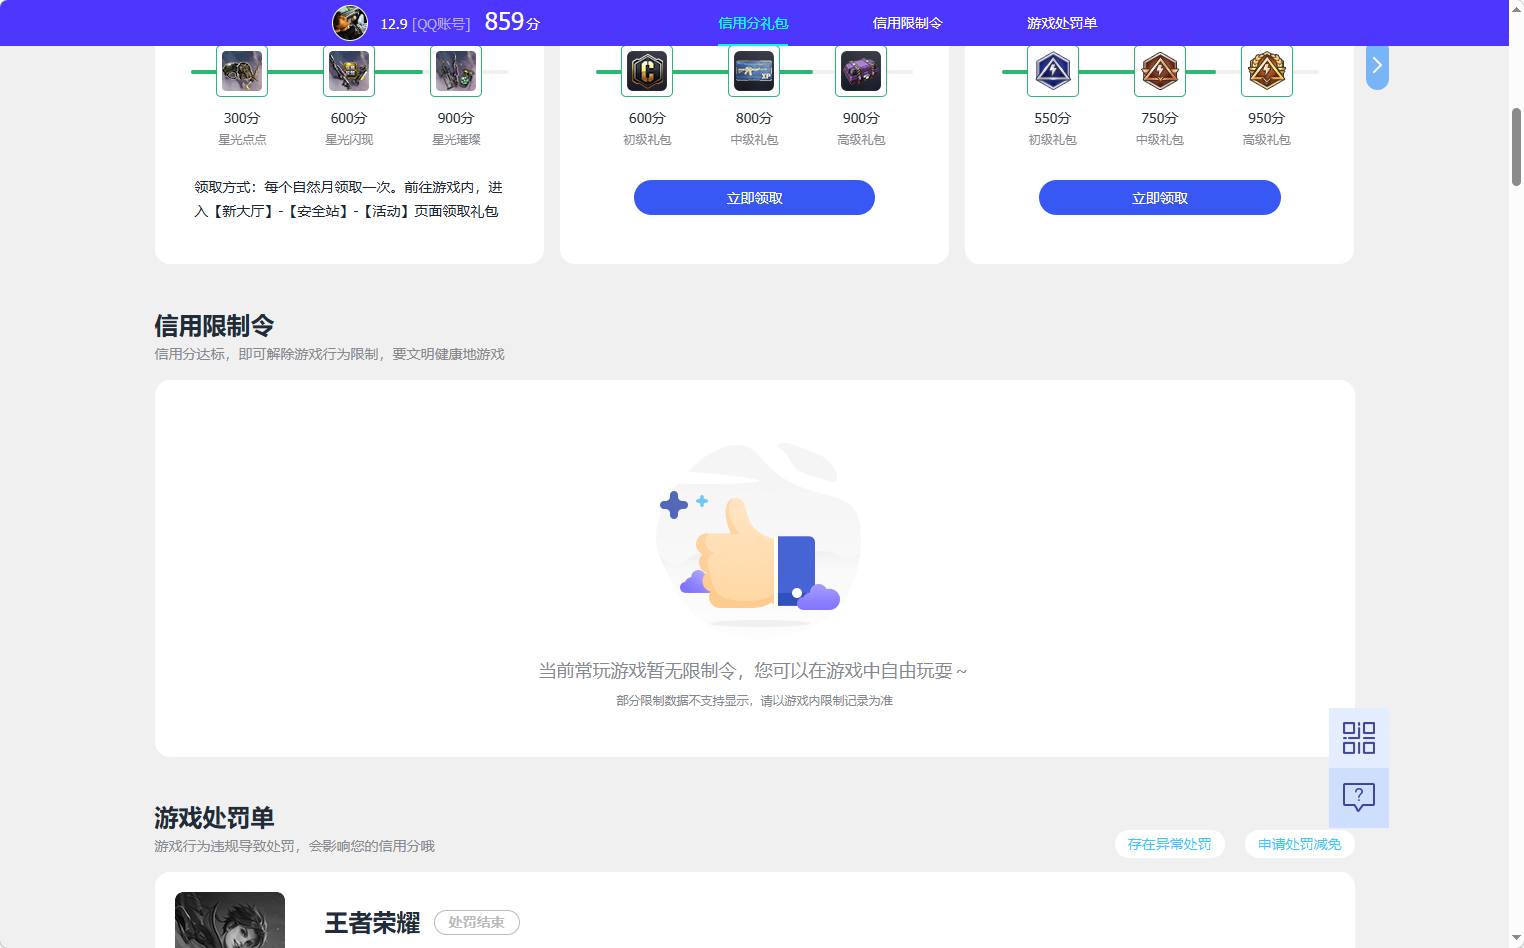Open the 800分 中级礼包 weapon icon

[753, 71]
